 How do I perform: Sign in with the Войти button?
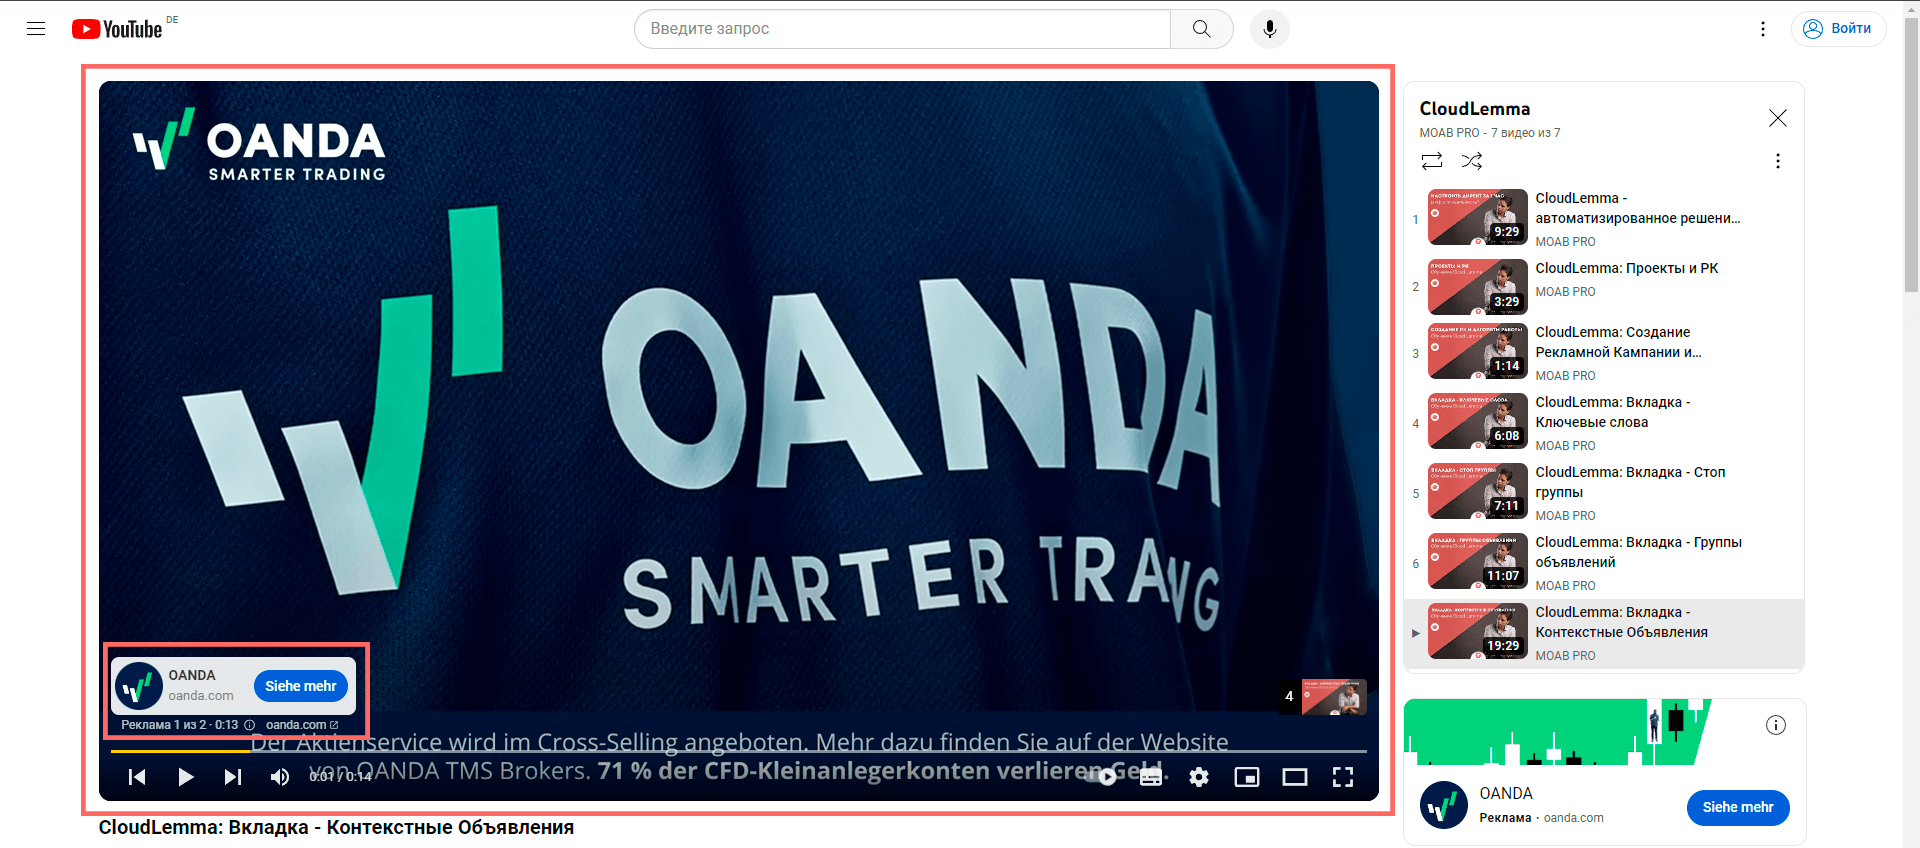pyautogui.click(x=1838, y=29)
